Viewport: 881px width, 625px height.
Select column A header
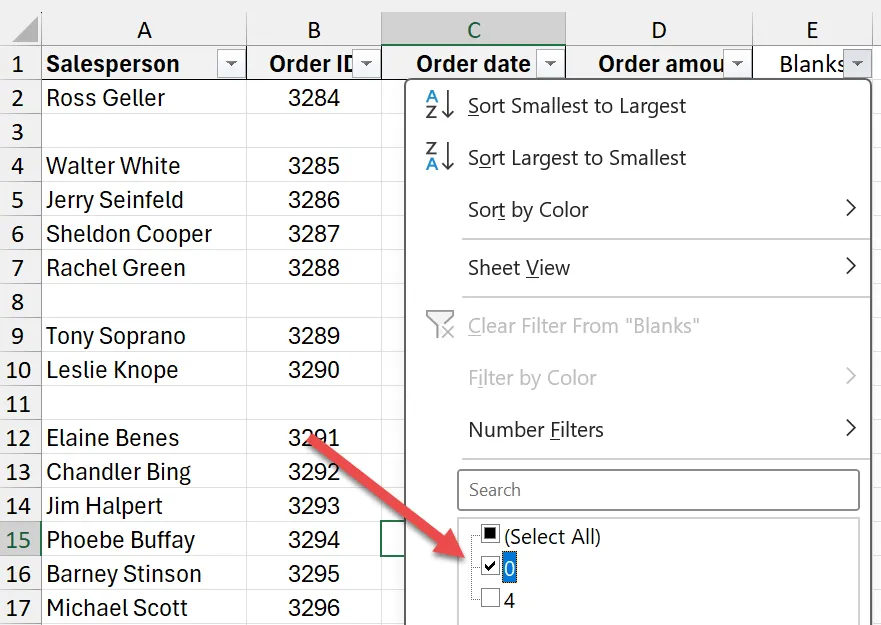point(144,30)
